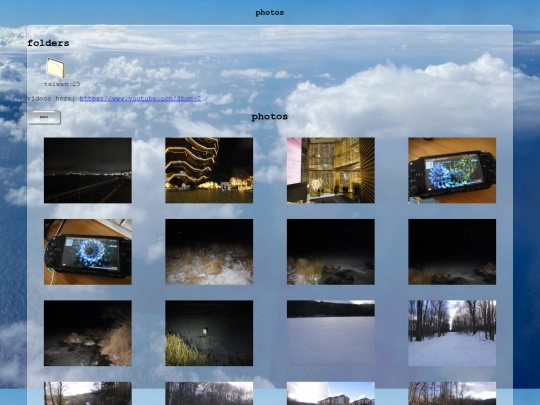Click the 'taiwan 25' folder label
540x405 pixels.
click(62, 84)
